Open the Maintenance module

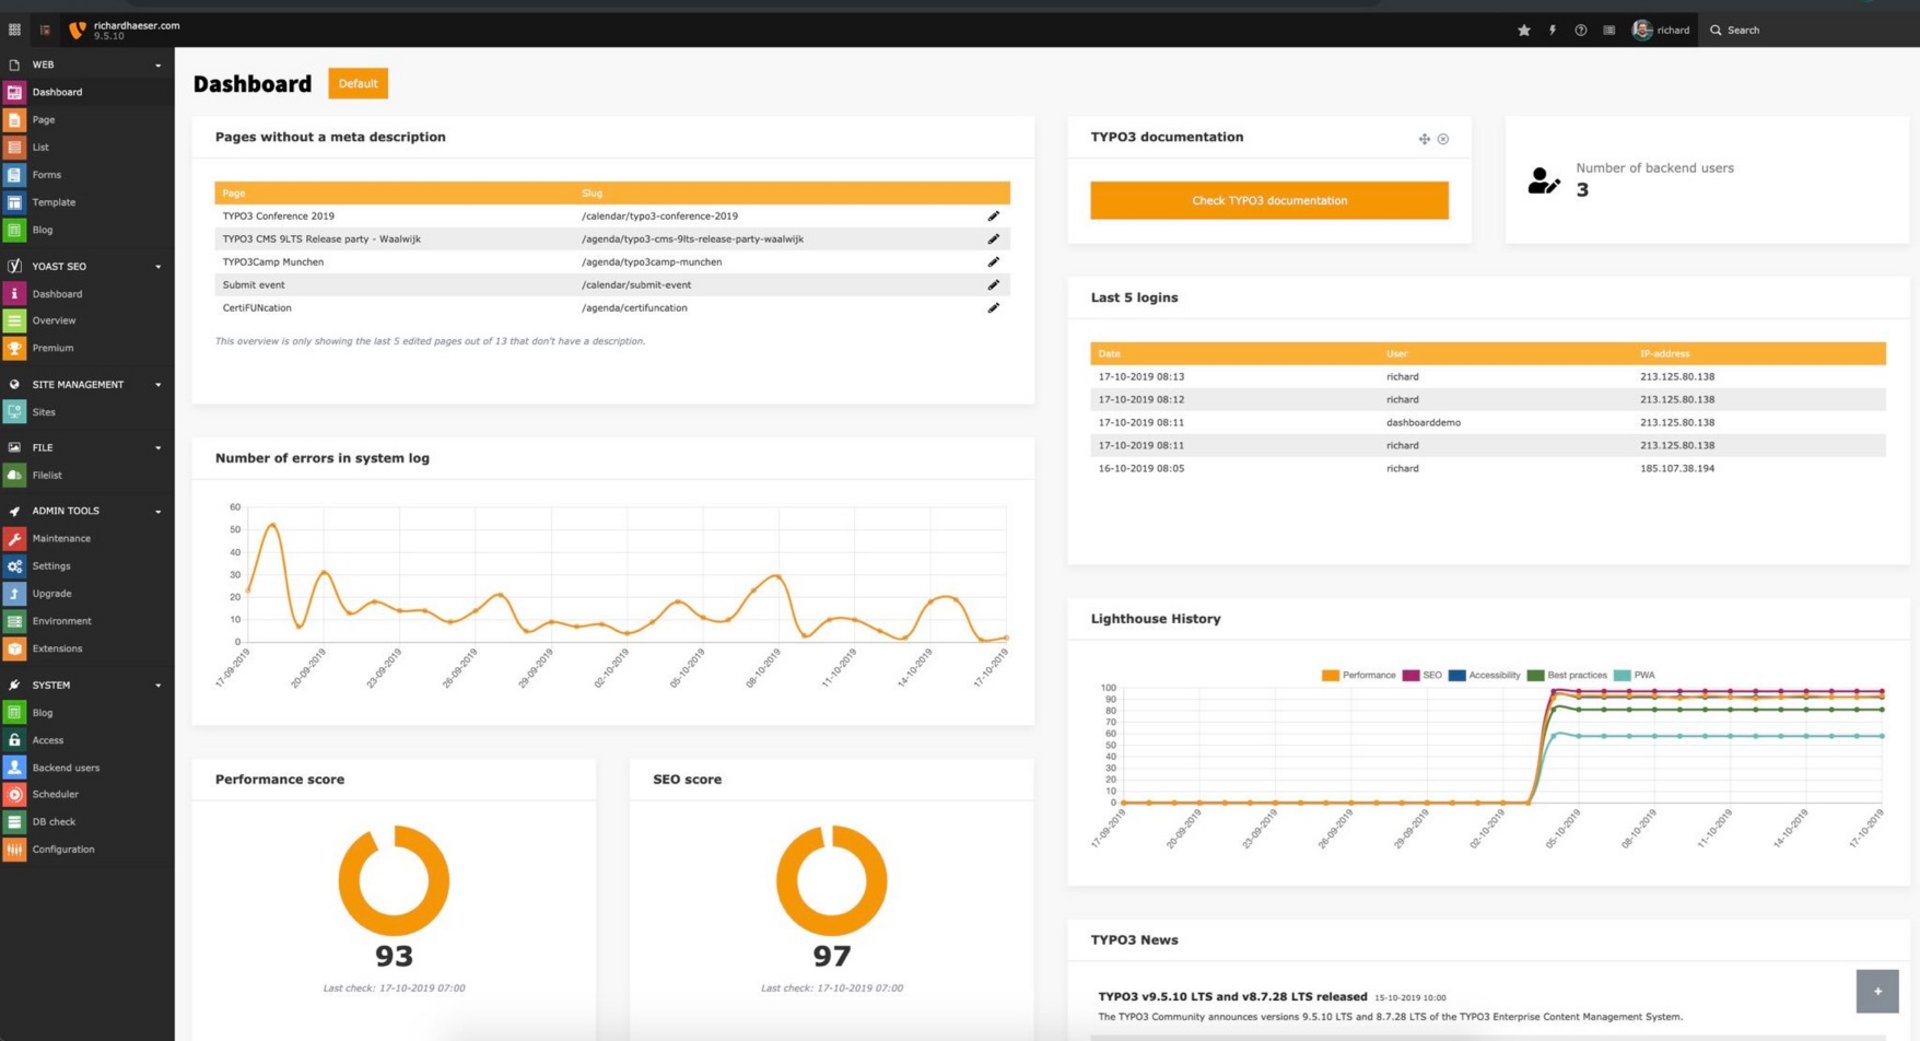click(x=87, y=539)
